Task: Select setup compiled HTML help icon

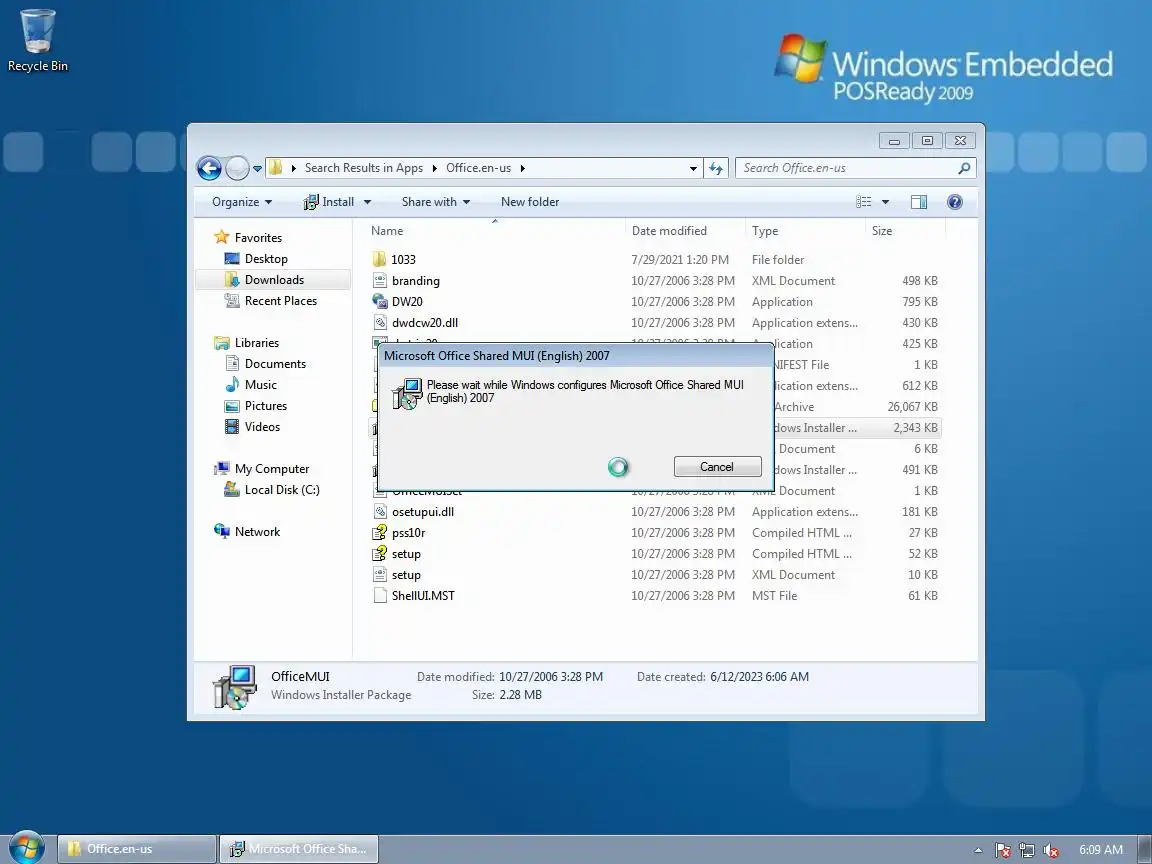Action: point(380,554)
